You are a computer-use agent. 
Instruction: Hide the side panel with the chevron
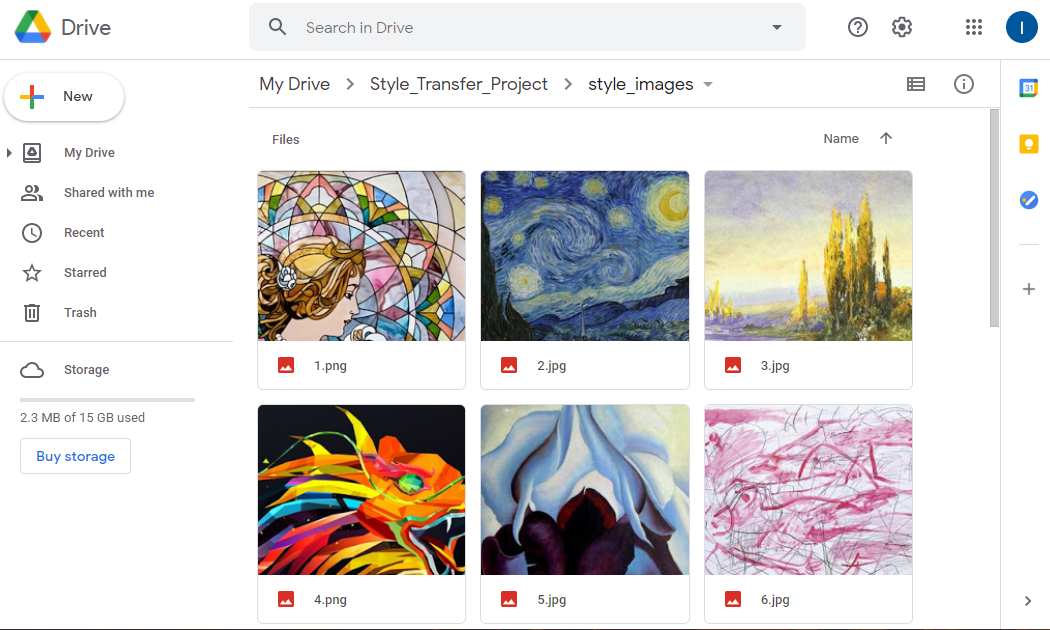coord(1028,601)
